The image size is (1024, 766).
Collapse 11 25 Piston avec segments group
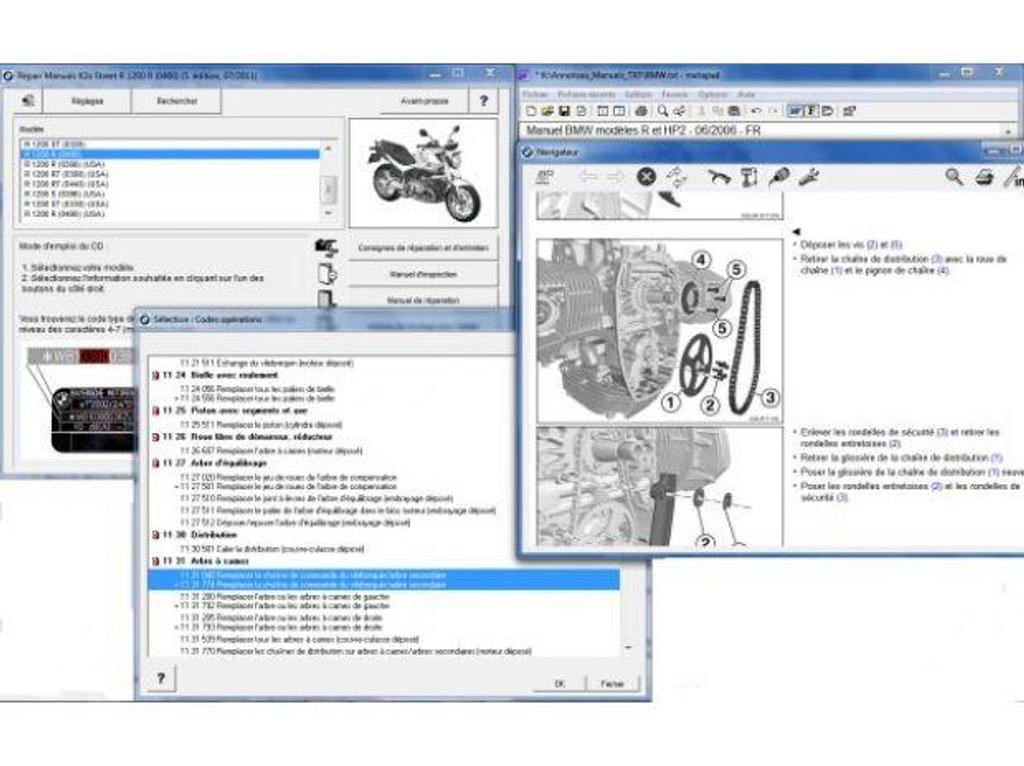155,411
